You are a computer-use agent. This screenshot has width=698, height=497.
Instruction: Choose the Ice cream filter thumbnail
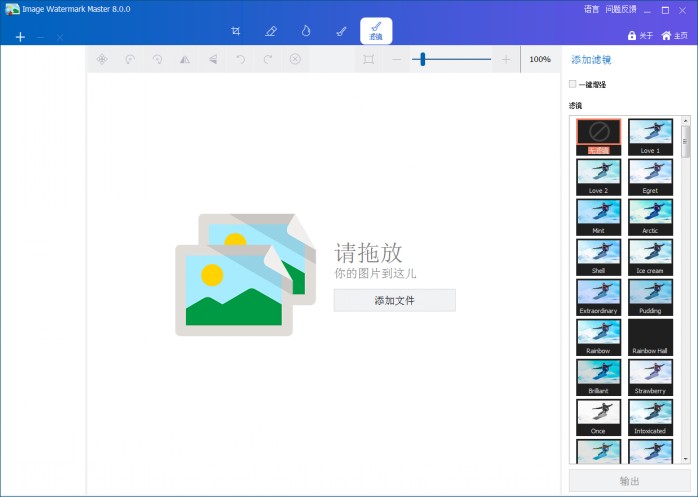[650, 256]
